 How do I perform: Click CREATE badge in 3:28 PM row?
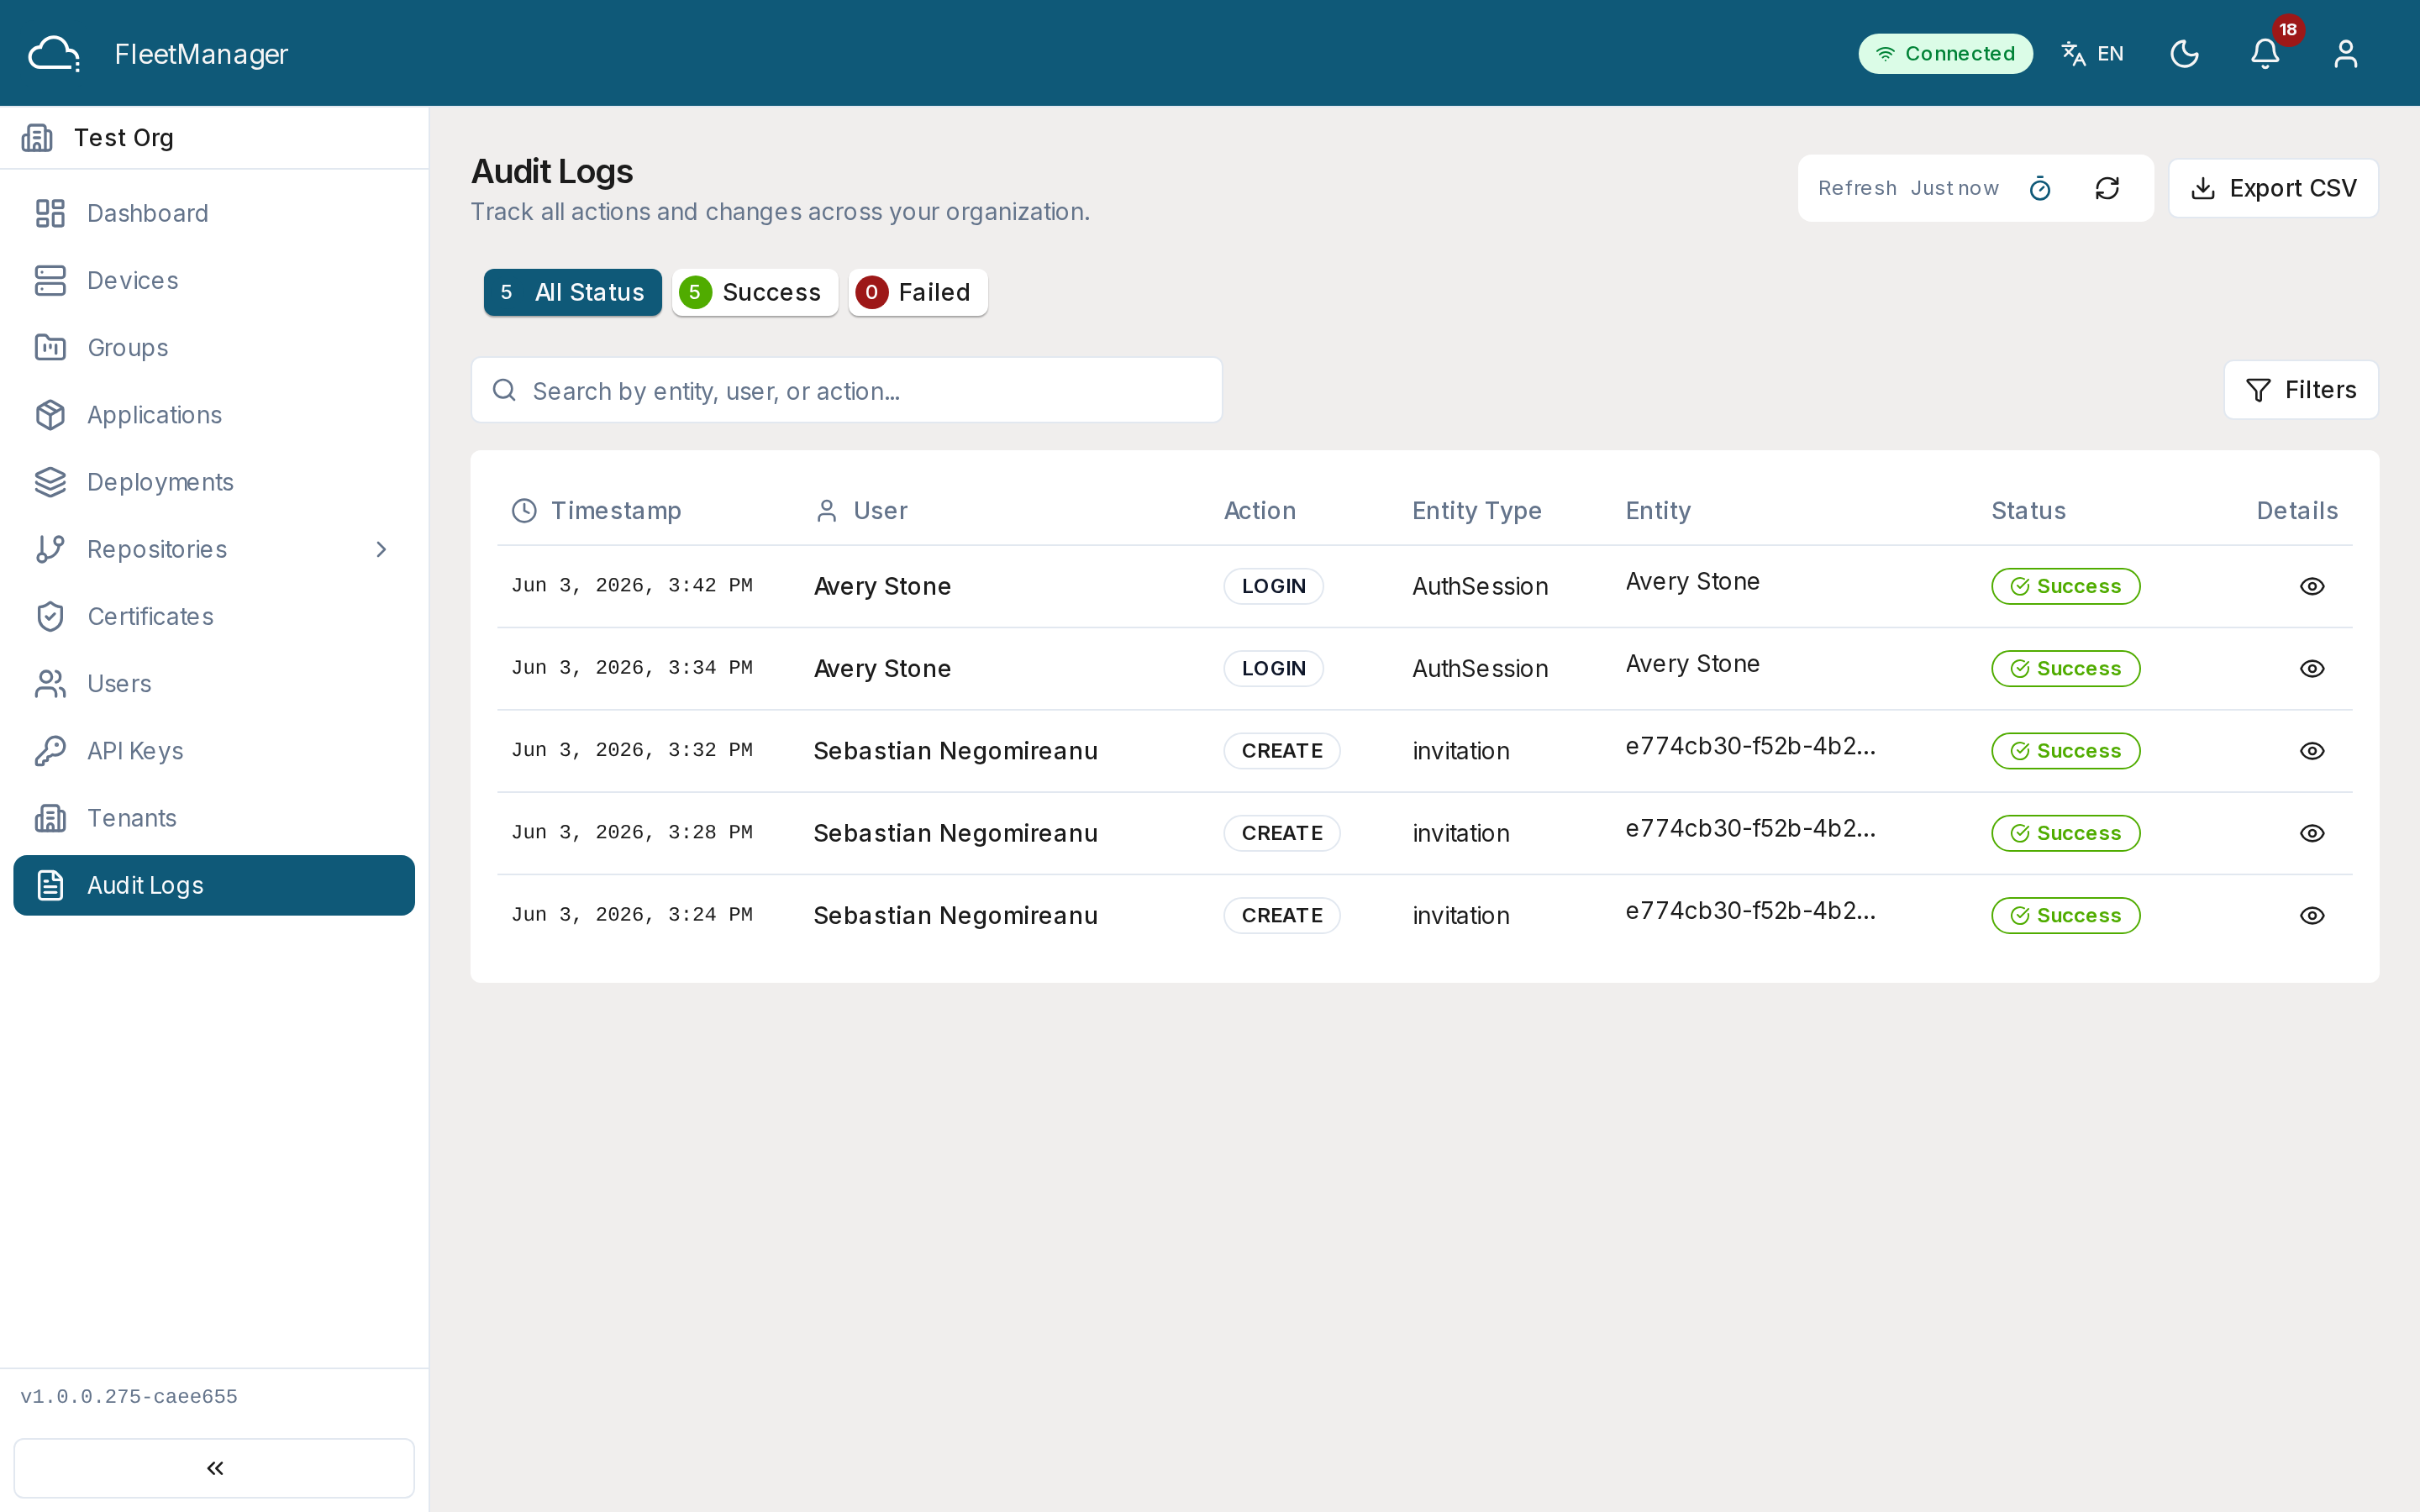coord(1282,833)
